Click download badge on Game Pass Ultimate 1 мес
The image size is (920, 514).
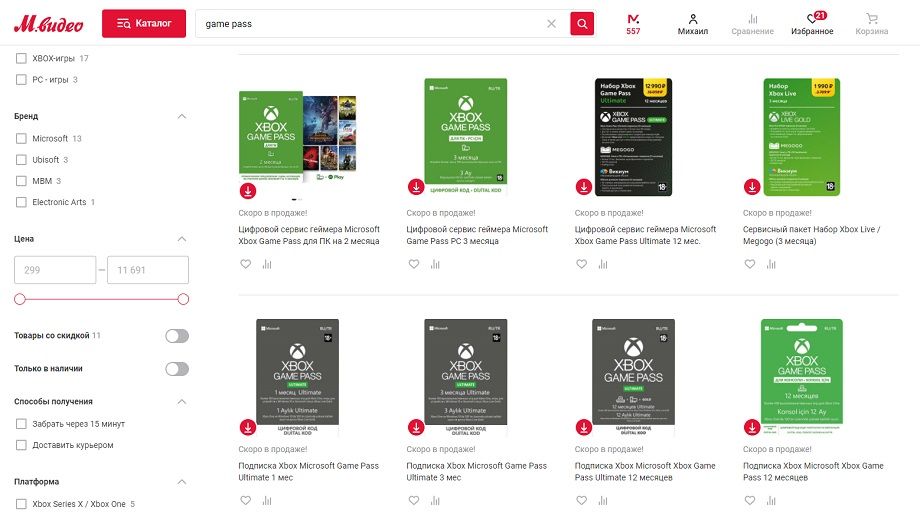248,427
